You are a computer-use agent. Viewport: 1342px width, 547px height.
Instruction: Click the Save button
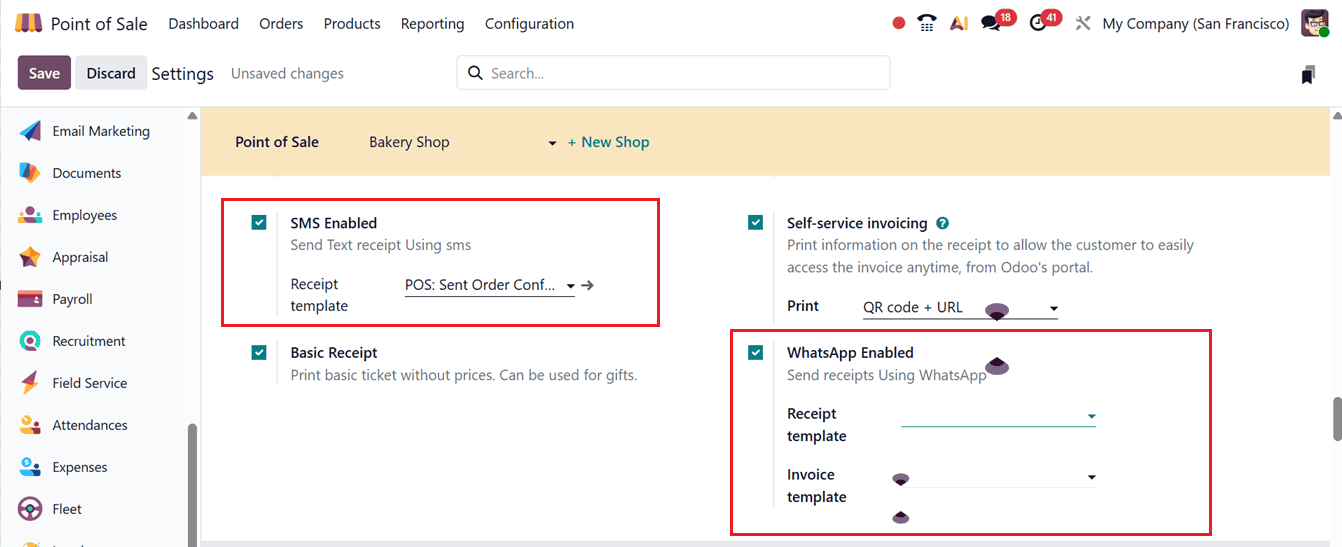pos(44,73)
